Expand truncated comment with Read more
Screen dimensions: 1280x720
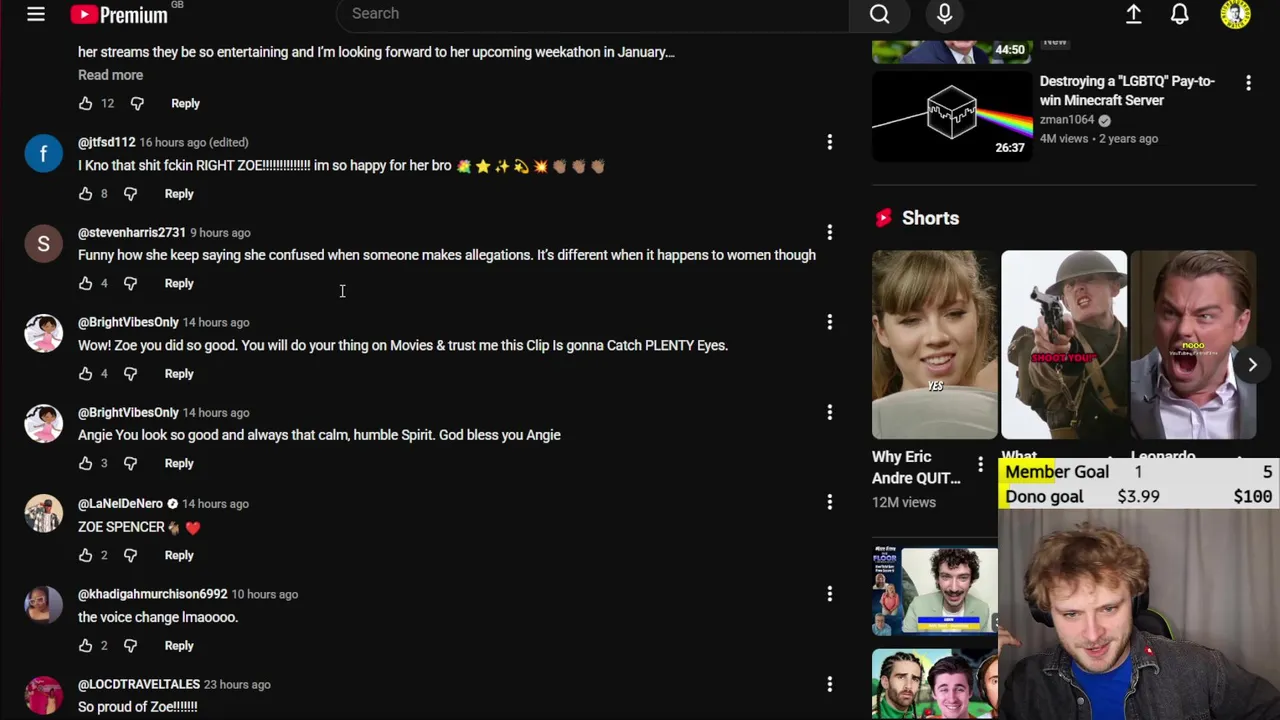click(110, 75)
